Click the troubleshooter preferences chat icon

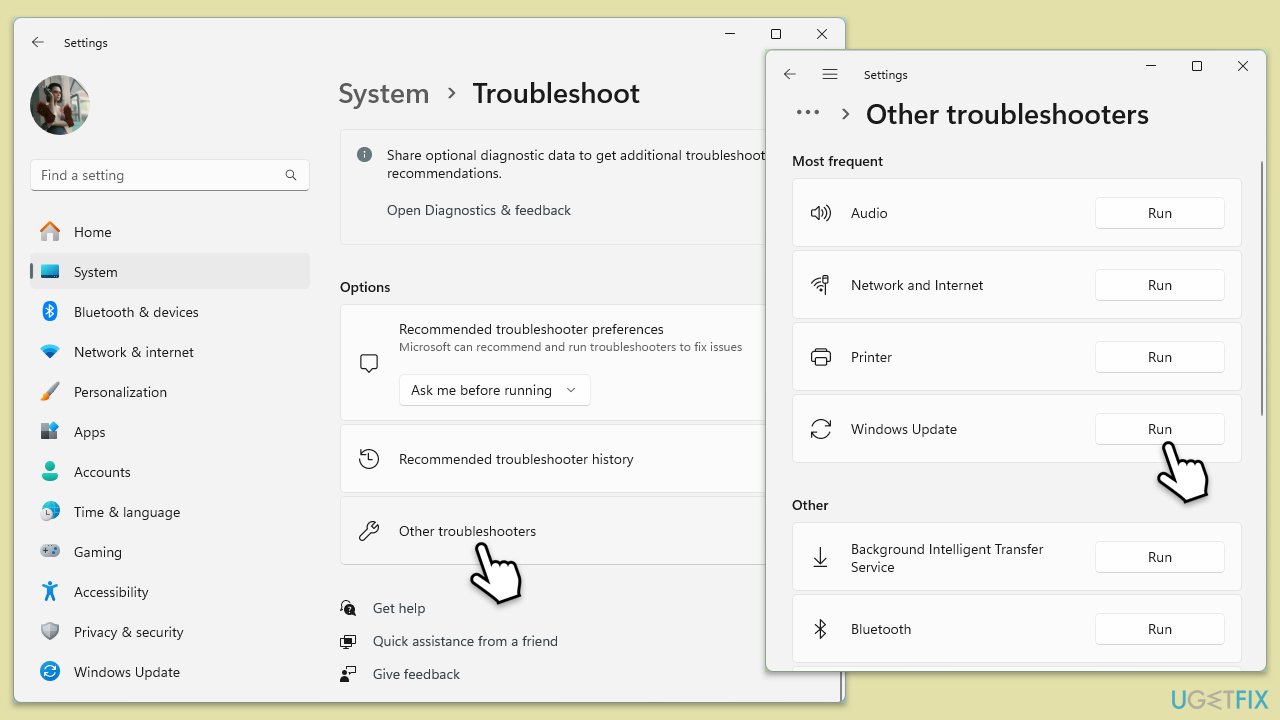[x=369, y=363]
